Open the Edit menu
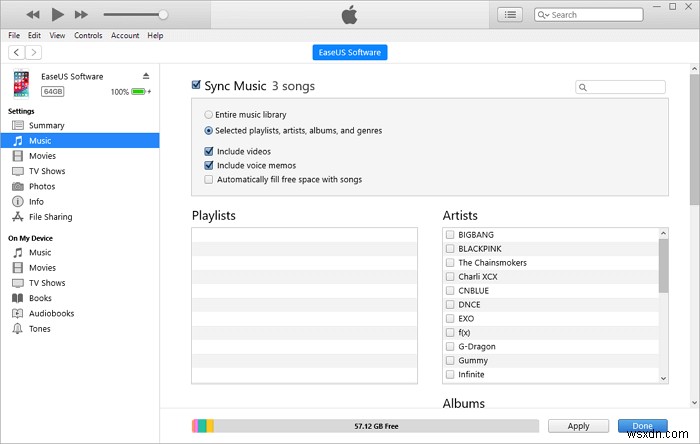Image resolution: width=700 pixels, height=444 pixels. tap(34, 35)
